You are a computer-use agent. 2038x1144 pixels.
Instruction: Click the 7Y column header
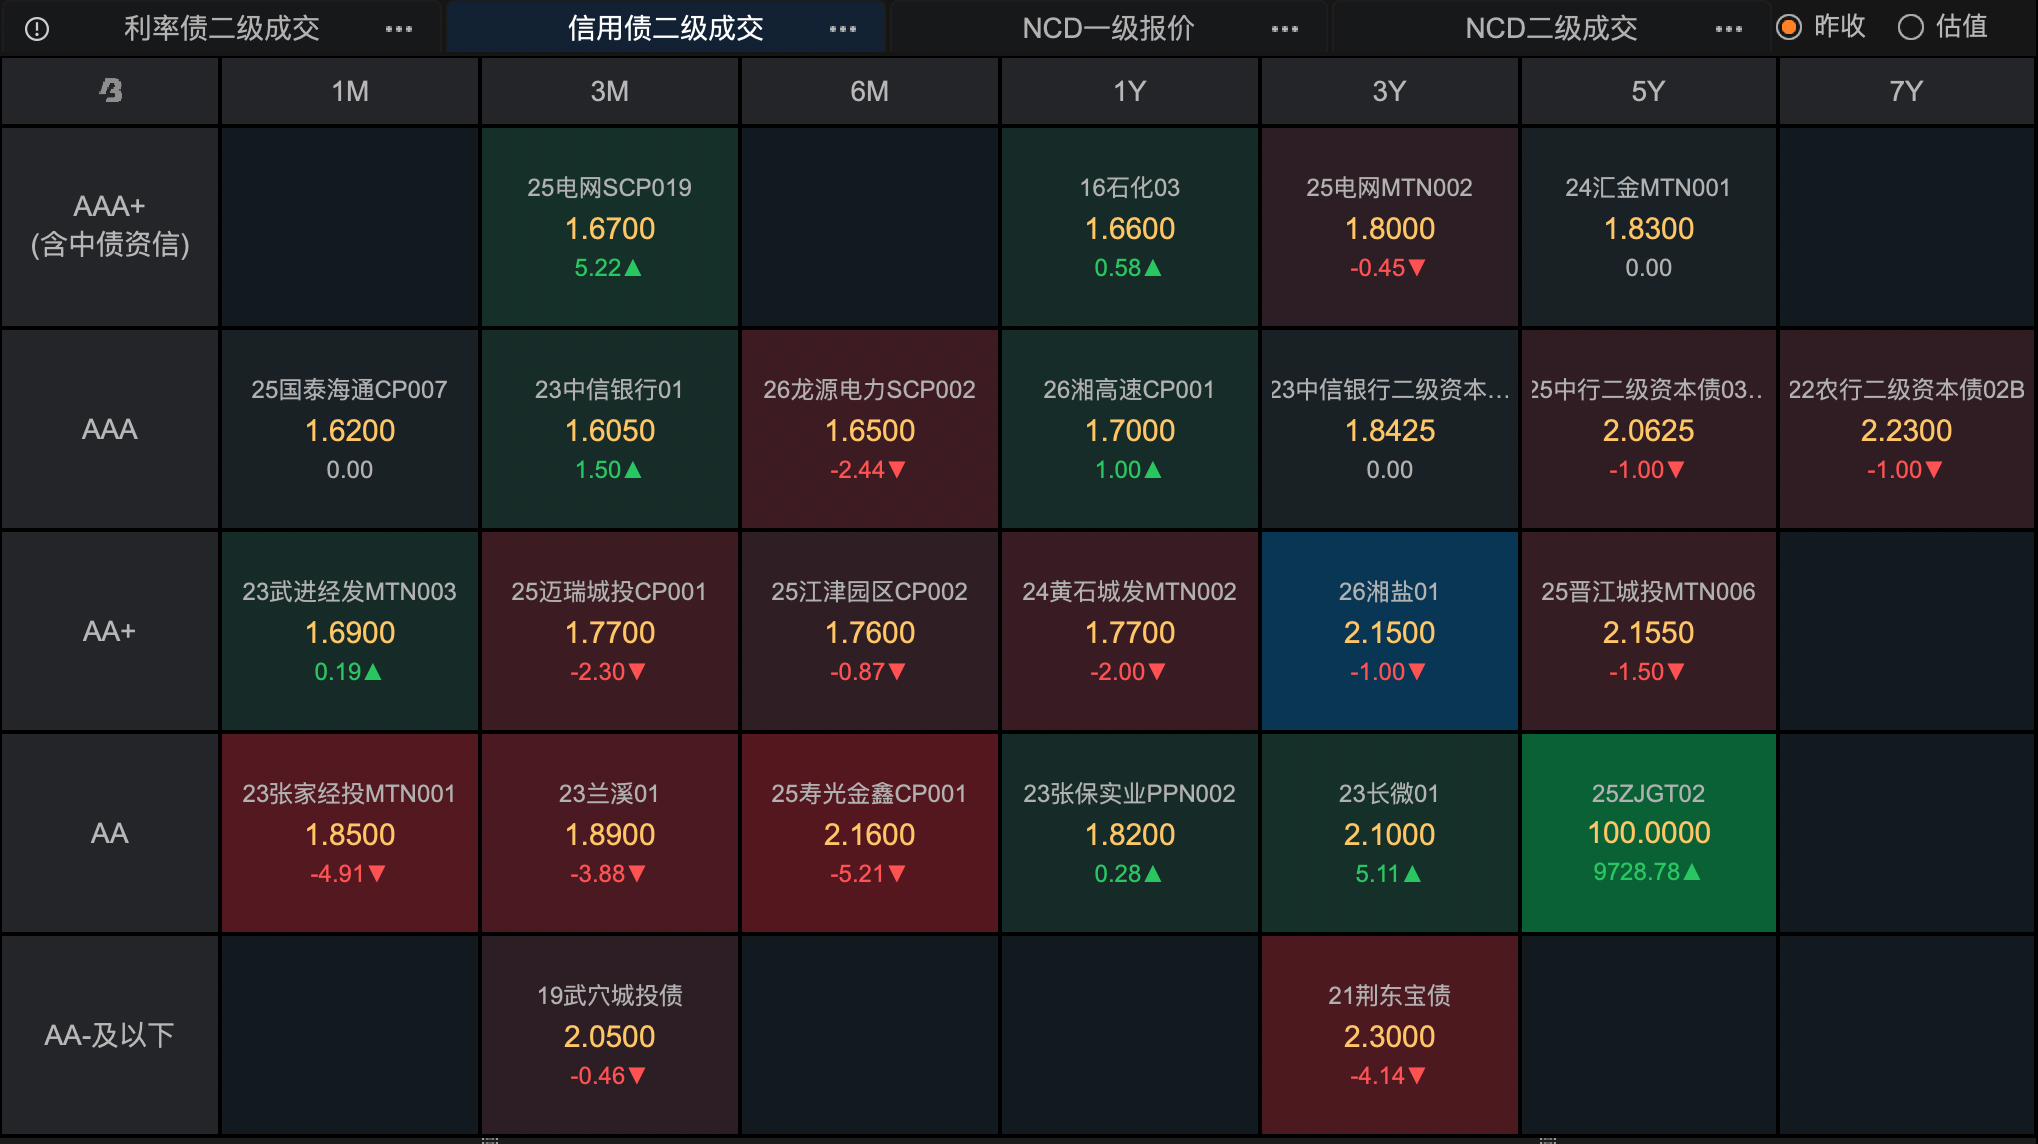(x=1906, y=91)
